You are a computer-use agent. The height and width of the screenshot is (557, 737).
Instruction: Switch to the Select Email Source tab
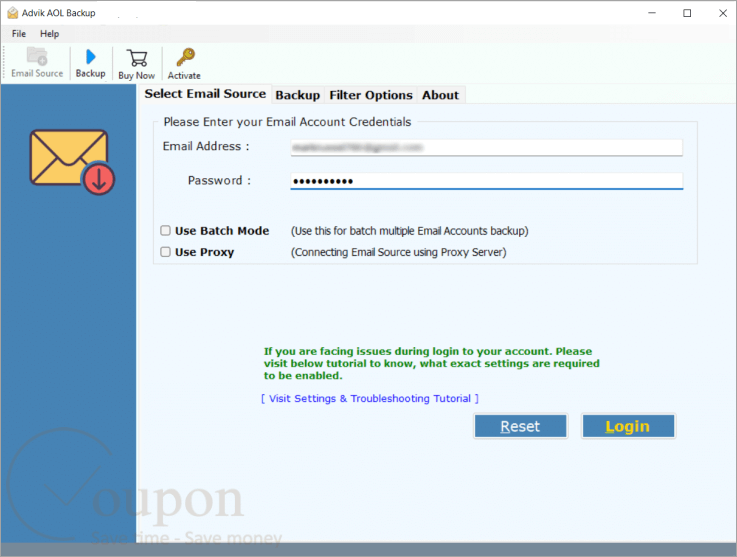click(x=205, y=94)
